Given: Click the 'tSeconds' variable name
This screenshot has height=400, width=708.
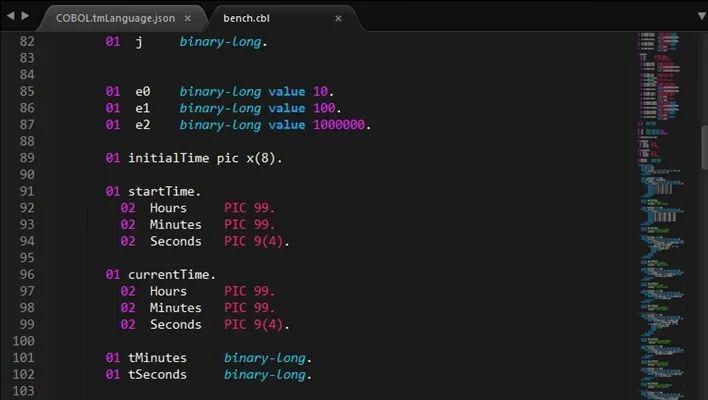Looking at the screenshot, I should [x=157, y=374].
